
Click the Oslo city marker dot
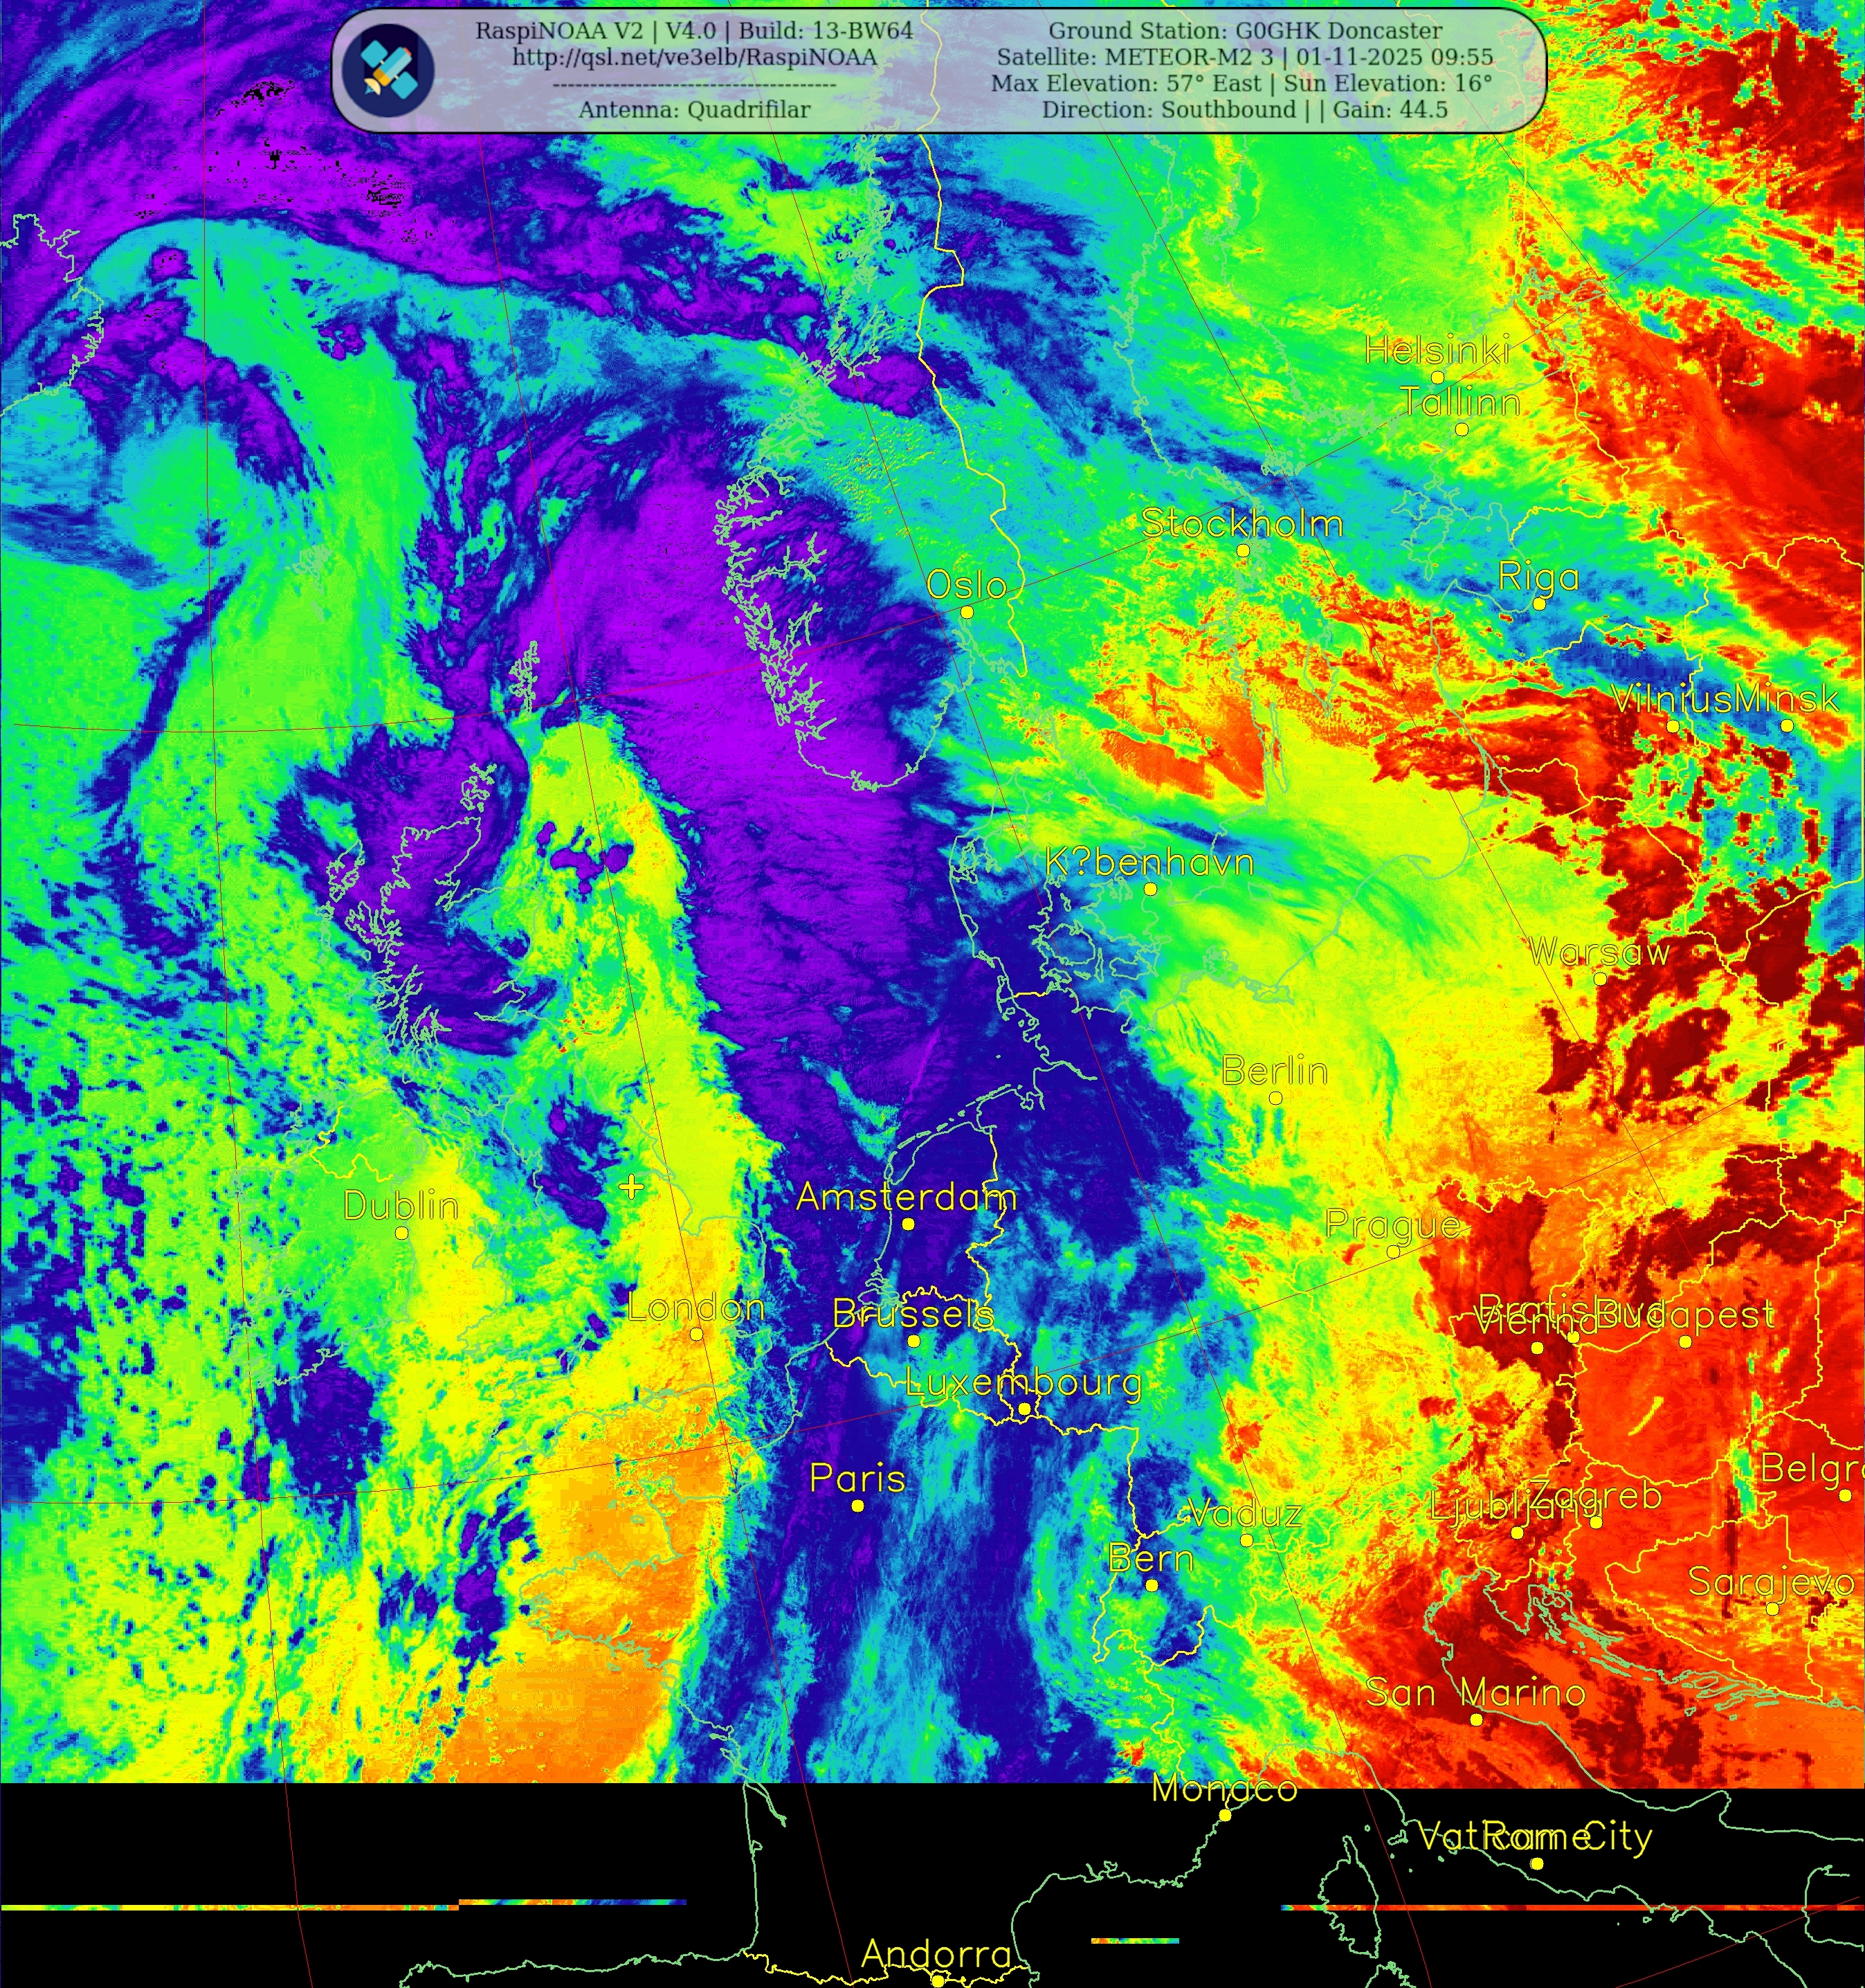coord(967,612)
